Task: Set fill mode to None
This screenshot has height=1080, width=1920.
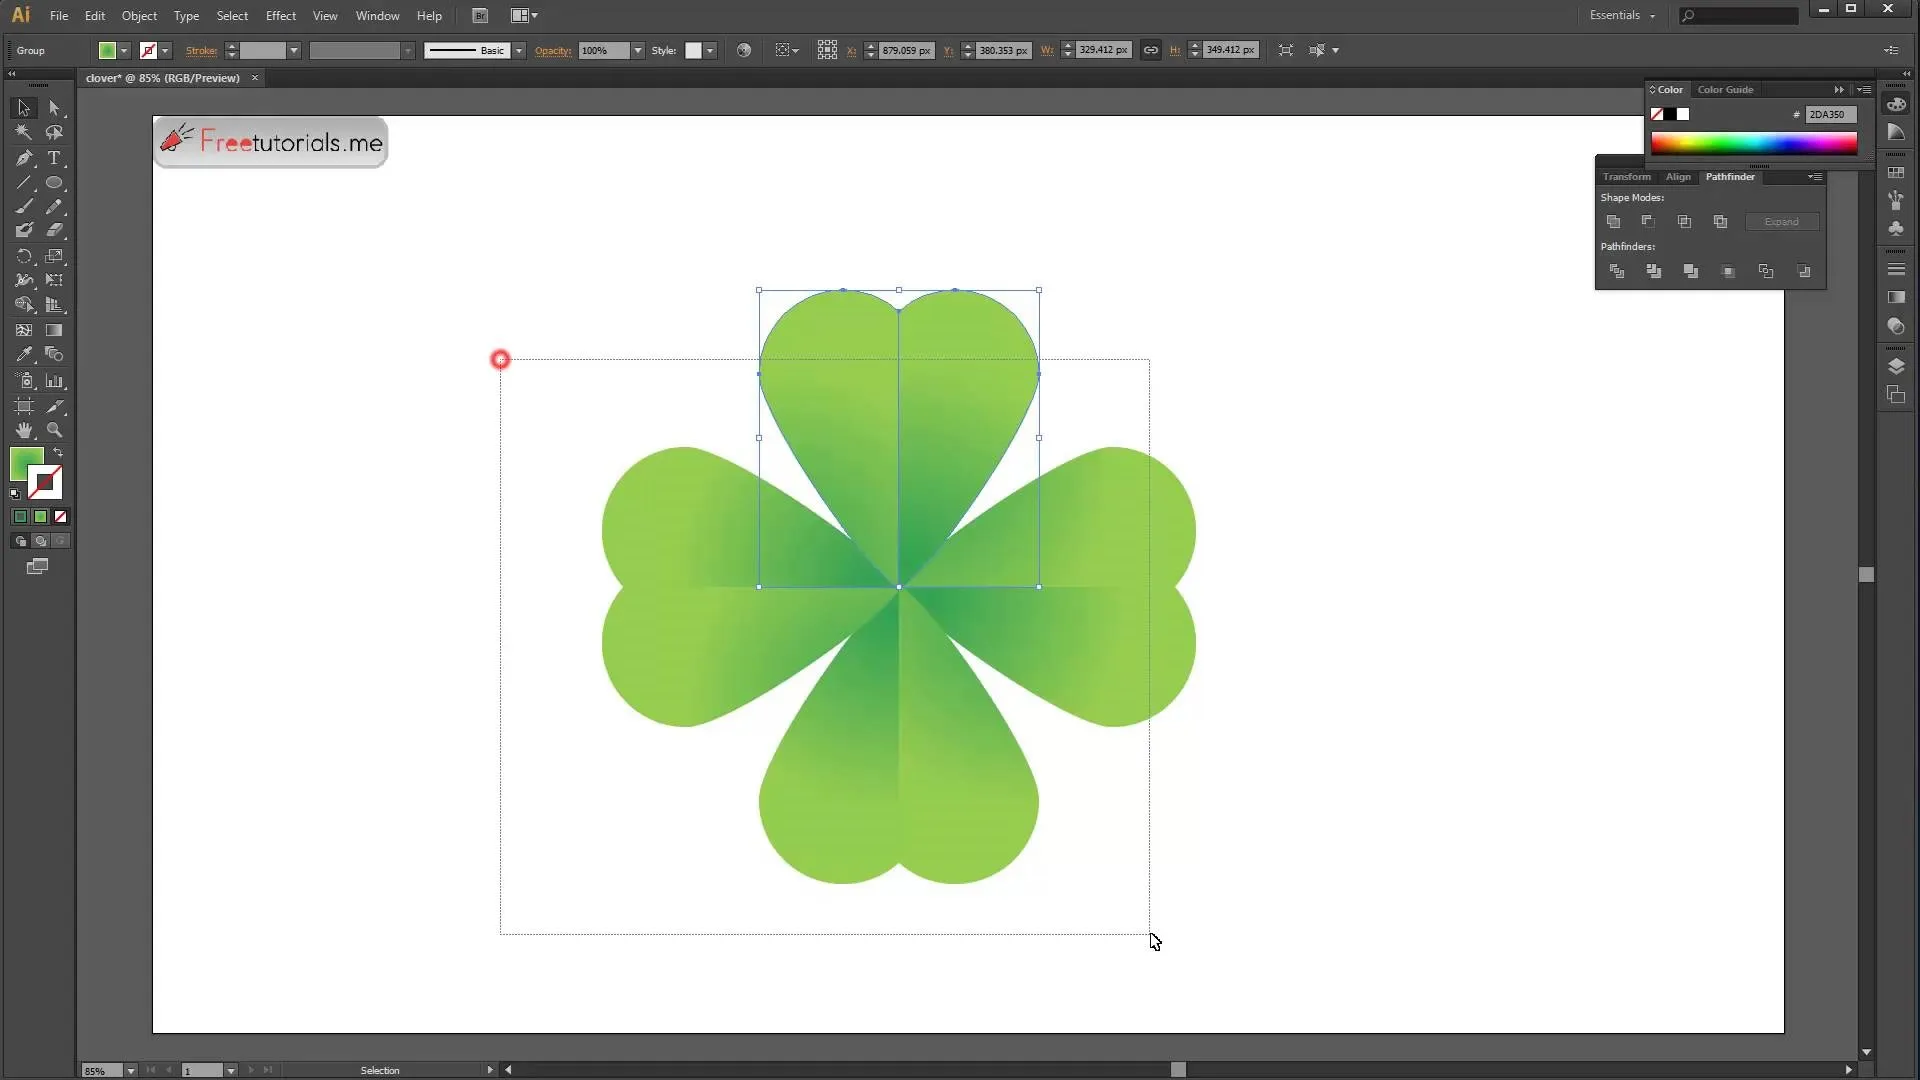Action: click(x=61, y=517)
